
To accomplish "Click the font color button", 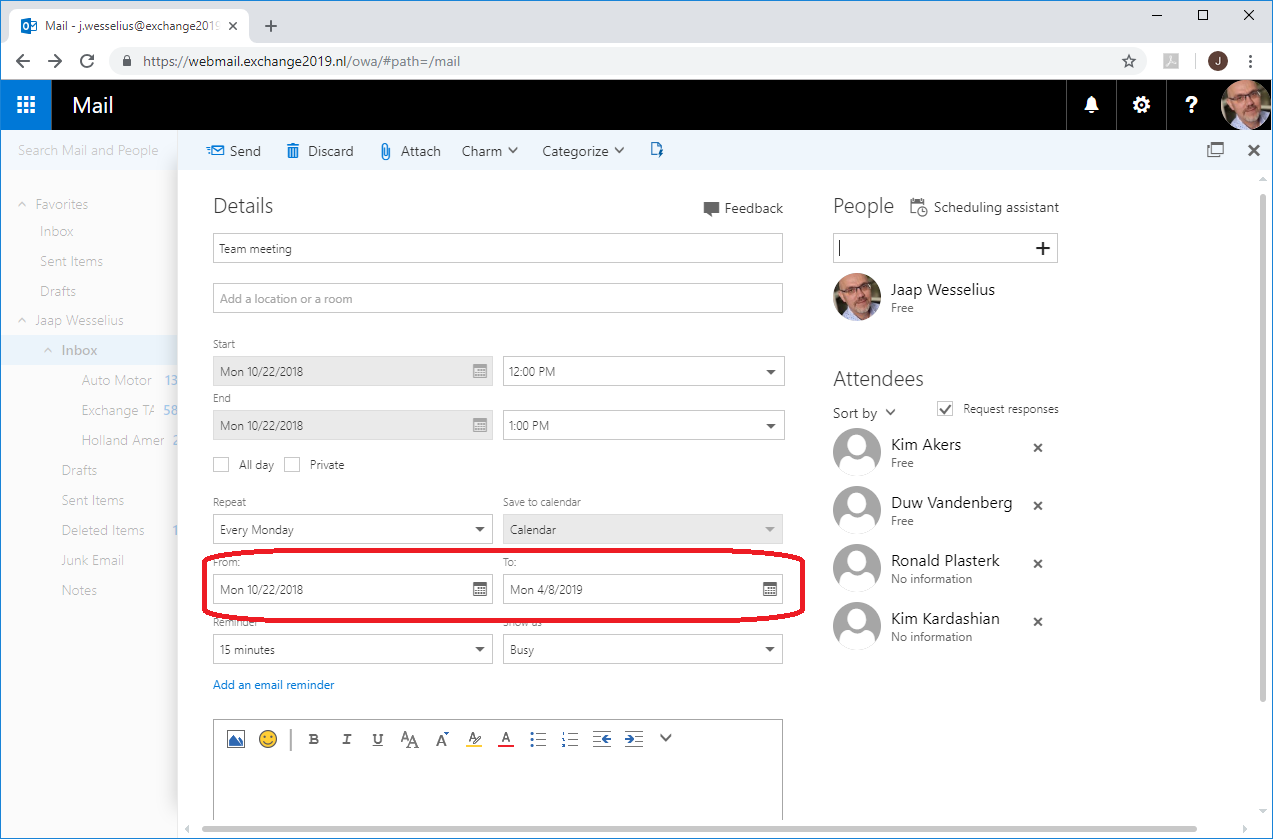I will [x=505, y=739].
